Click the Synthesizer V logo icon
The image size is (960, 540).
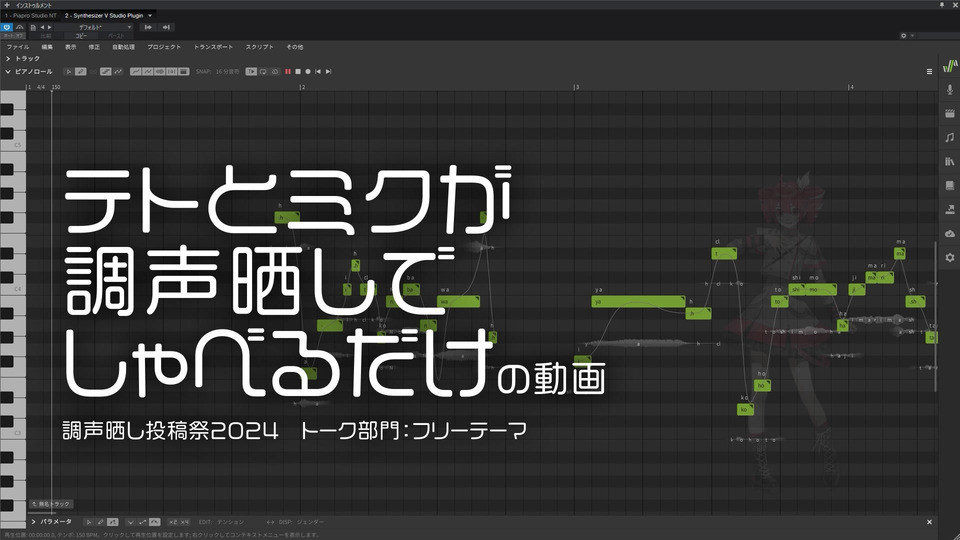(950, 66)
